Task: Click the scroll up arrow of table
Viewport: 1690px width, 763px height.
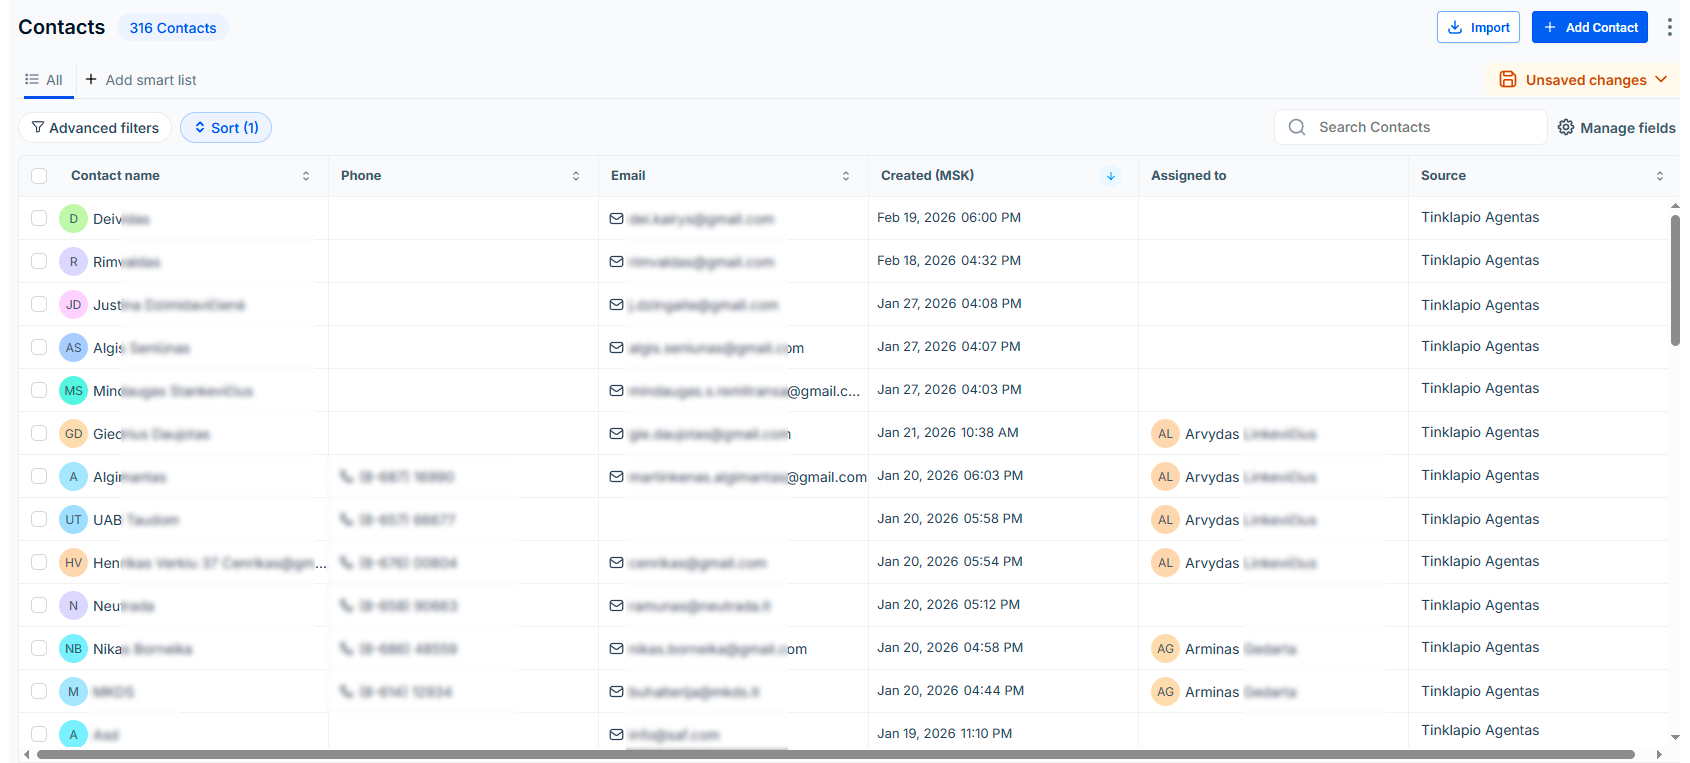Action: point(1675,206)
